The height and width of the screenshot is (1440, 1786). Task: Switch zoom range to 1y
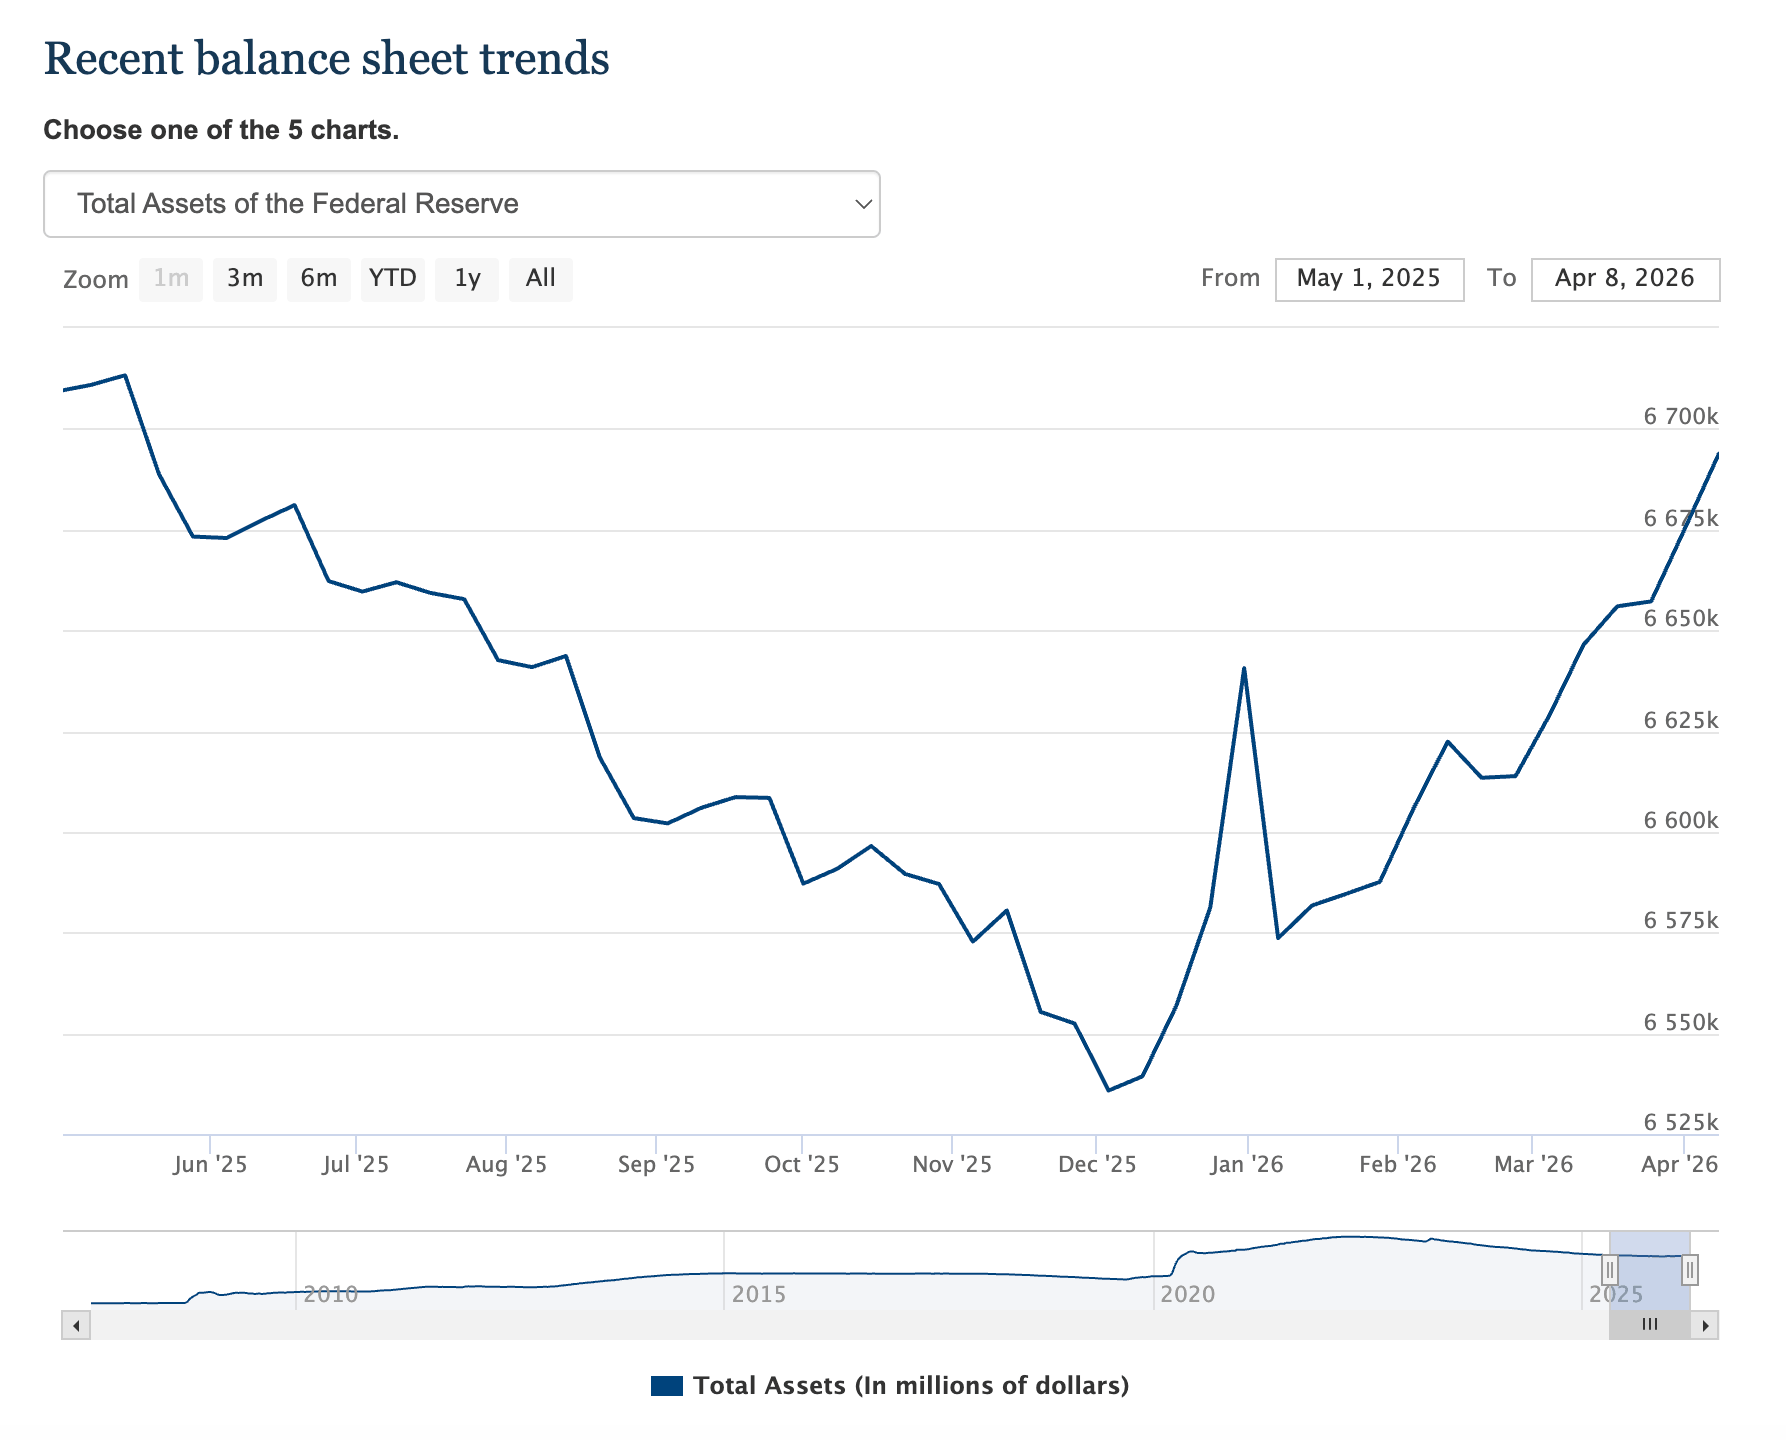pos(467,279)
